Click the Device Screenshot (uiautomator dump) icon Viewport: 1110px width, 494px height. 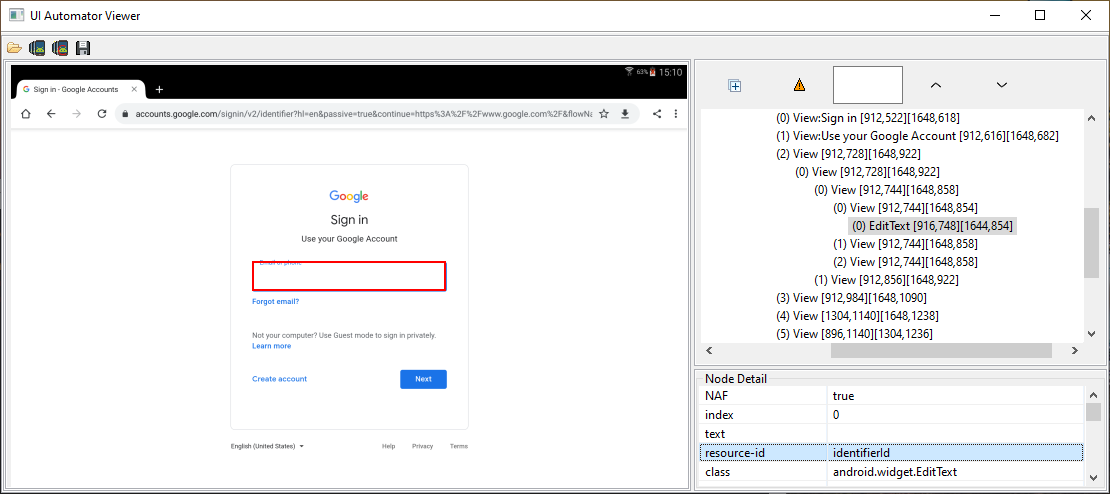click(37, 48)
